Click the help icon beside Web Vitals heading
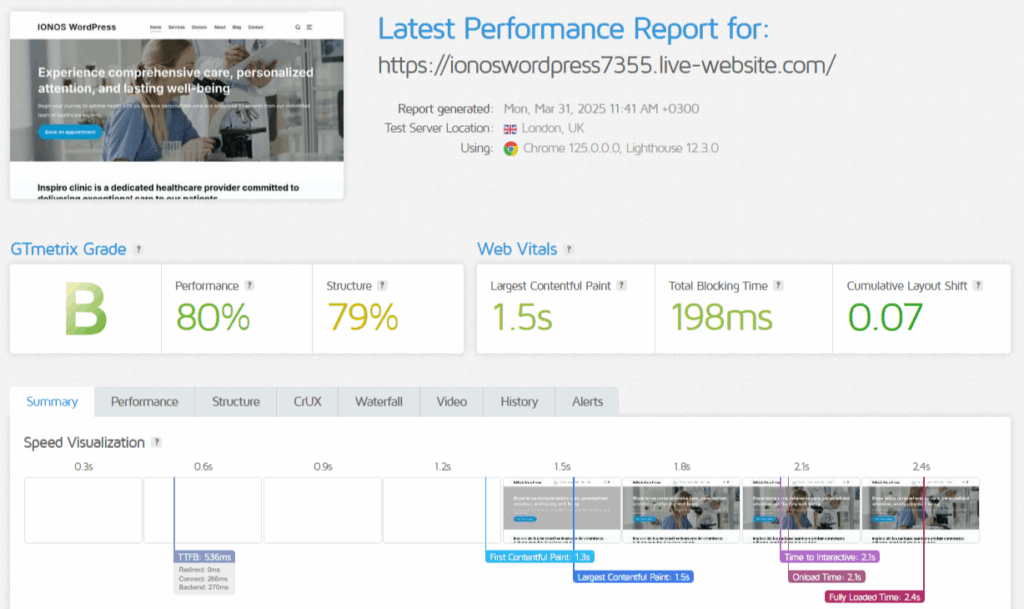Image resolution: width=1024 pixels, height=609 pixels. (569, 249)
